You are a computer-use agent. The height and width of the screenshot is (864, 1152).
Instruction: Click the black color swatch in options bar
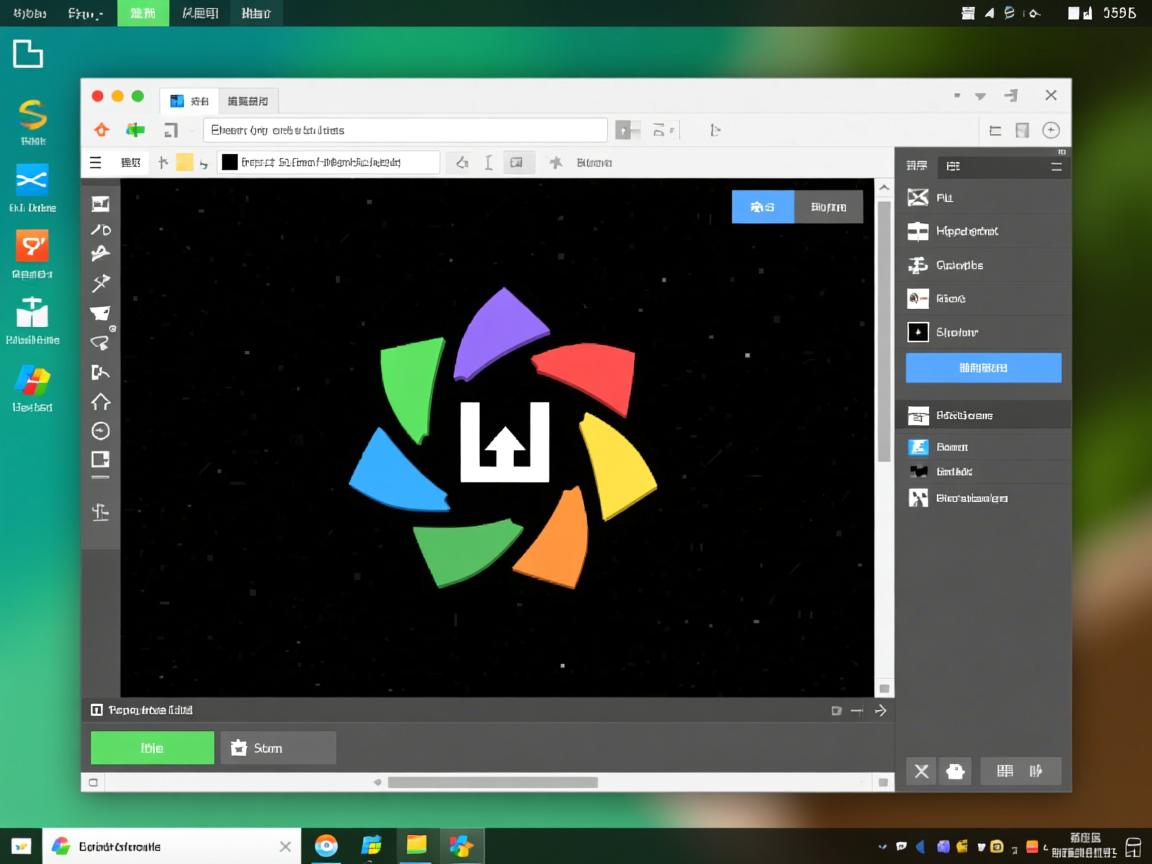click(x=229, y=163)
